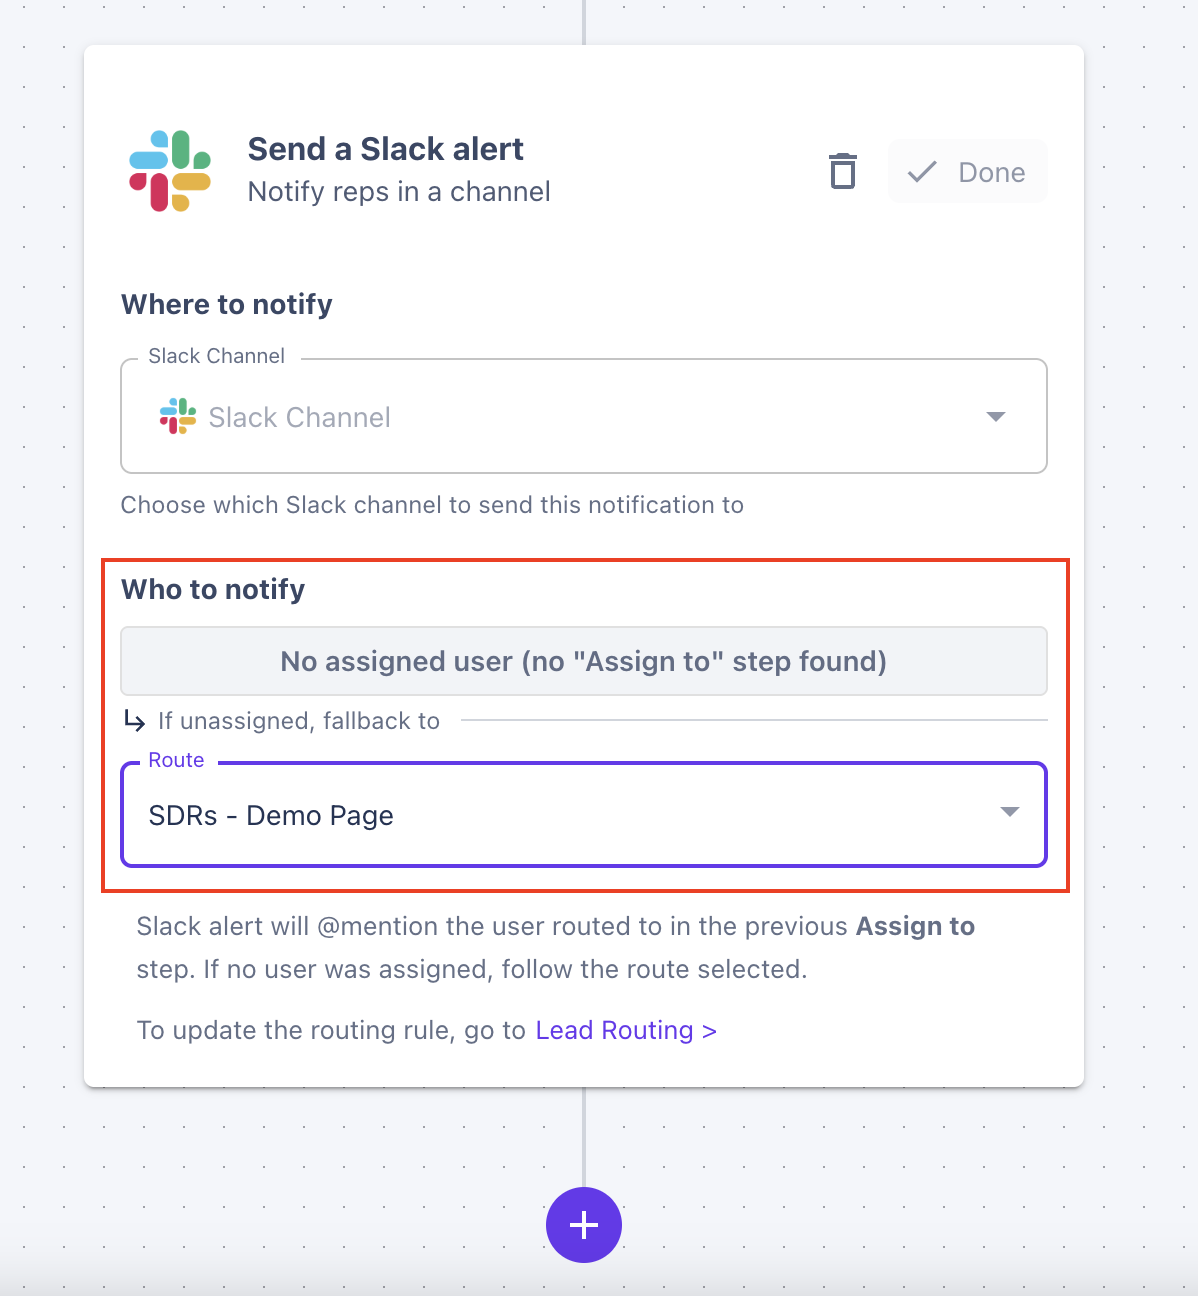Click the "Choose which Slack channel" helper text

coord(432,505)
